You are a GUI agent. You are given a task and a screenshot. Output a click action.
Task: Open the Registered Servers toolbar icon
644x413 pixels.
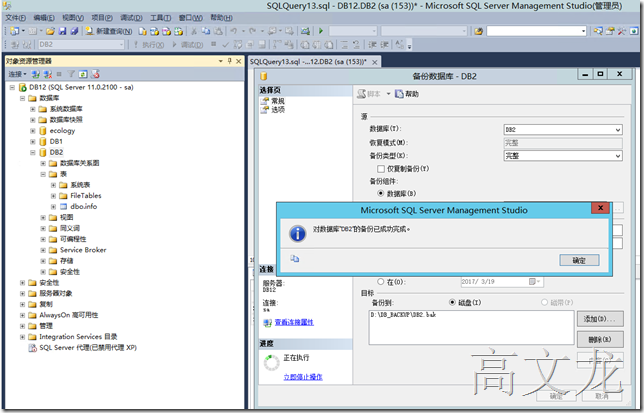(x=598, y=31)
